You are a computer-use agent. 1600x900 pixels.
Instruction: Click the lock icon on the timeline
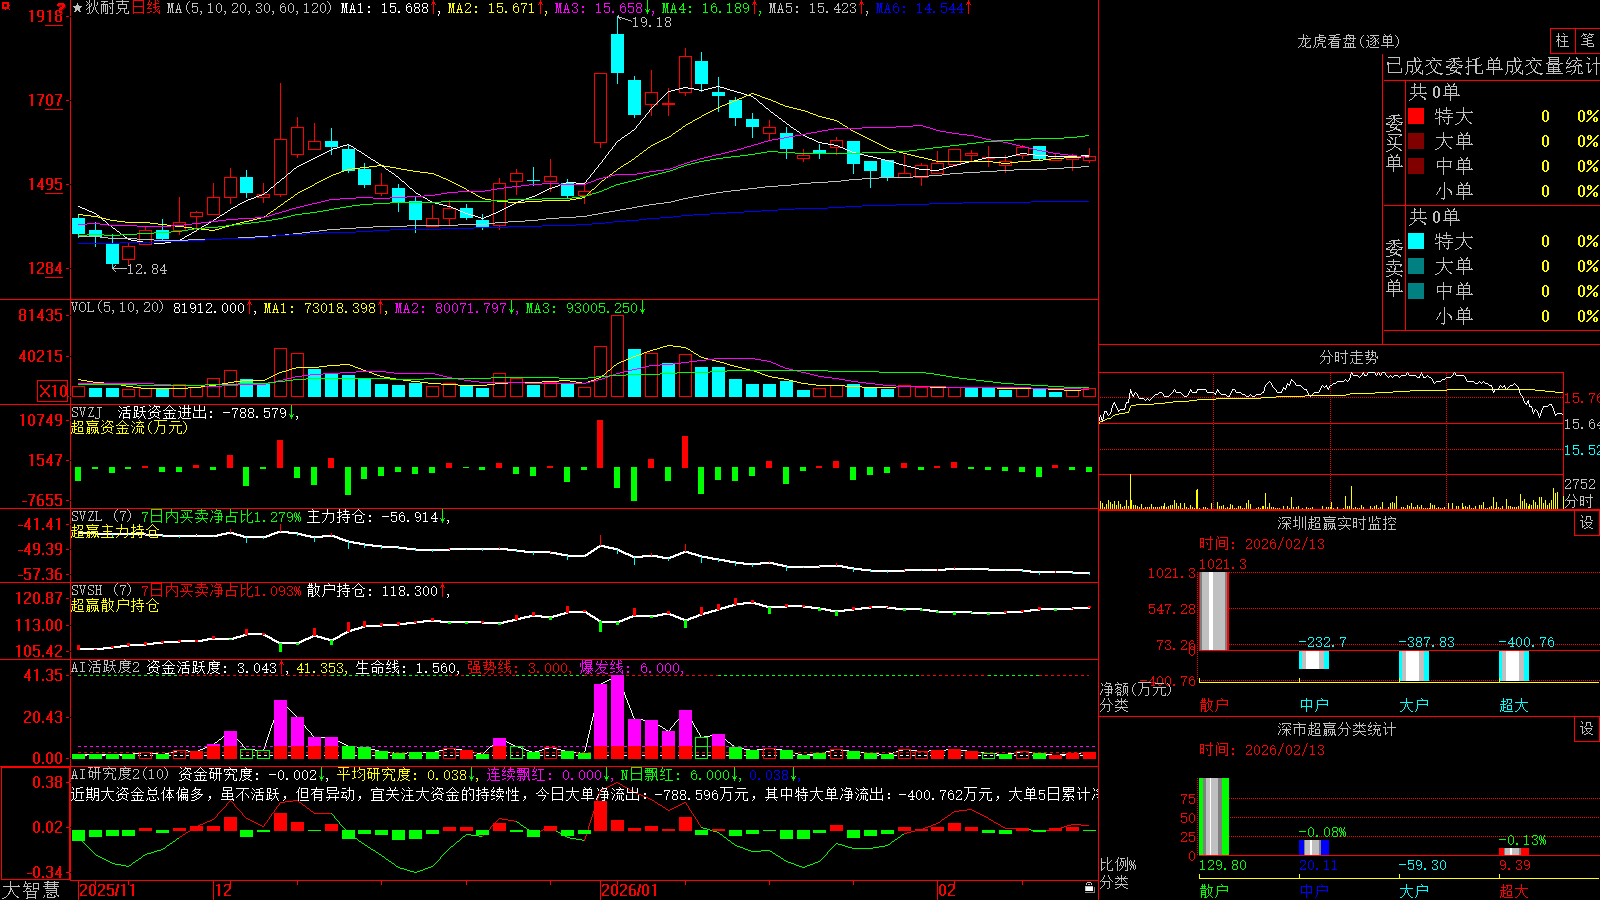tap(1089, 888)
